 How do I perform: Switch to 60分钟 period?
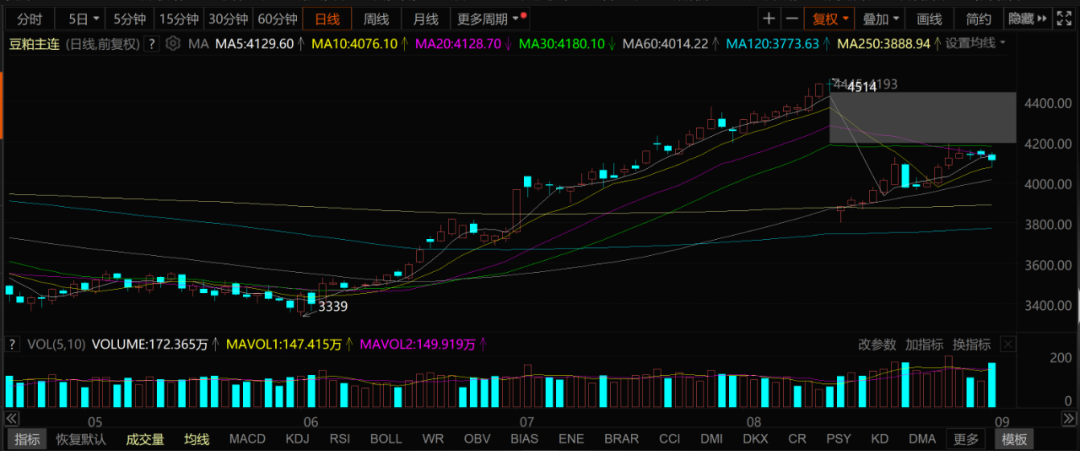coord(278,19)
